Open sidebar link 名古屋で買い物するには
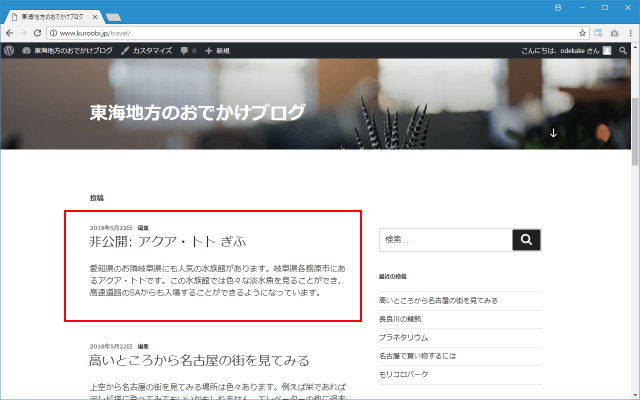The image size is (640, 400). [418, 356]
